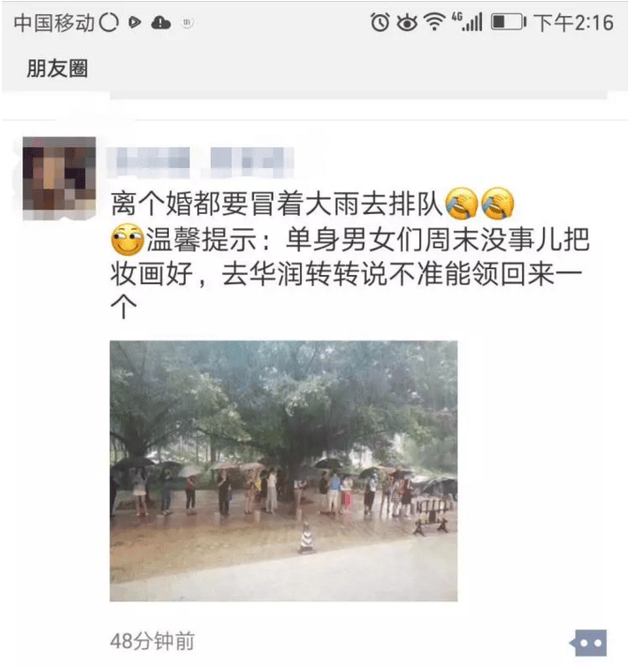Viewport: 630px width, 668px height.
Task: Tap the eye comfort status icon
Action: point(407,23)
